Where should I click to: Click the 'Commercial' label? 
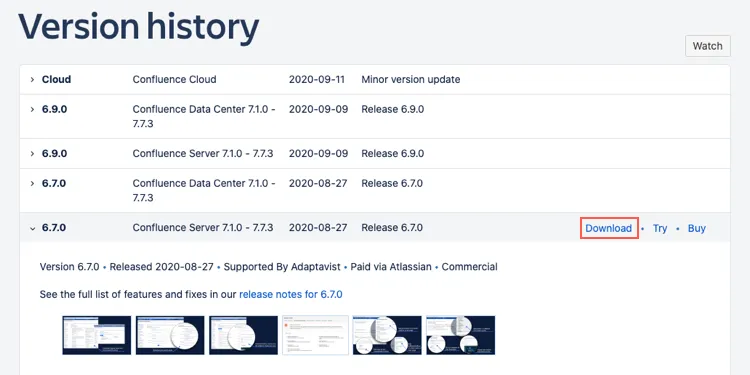469,266
